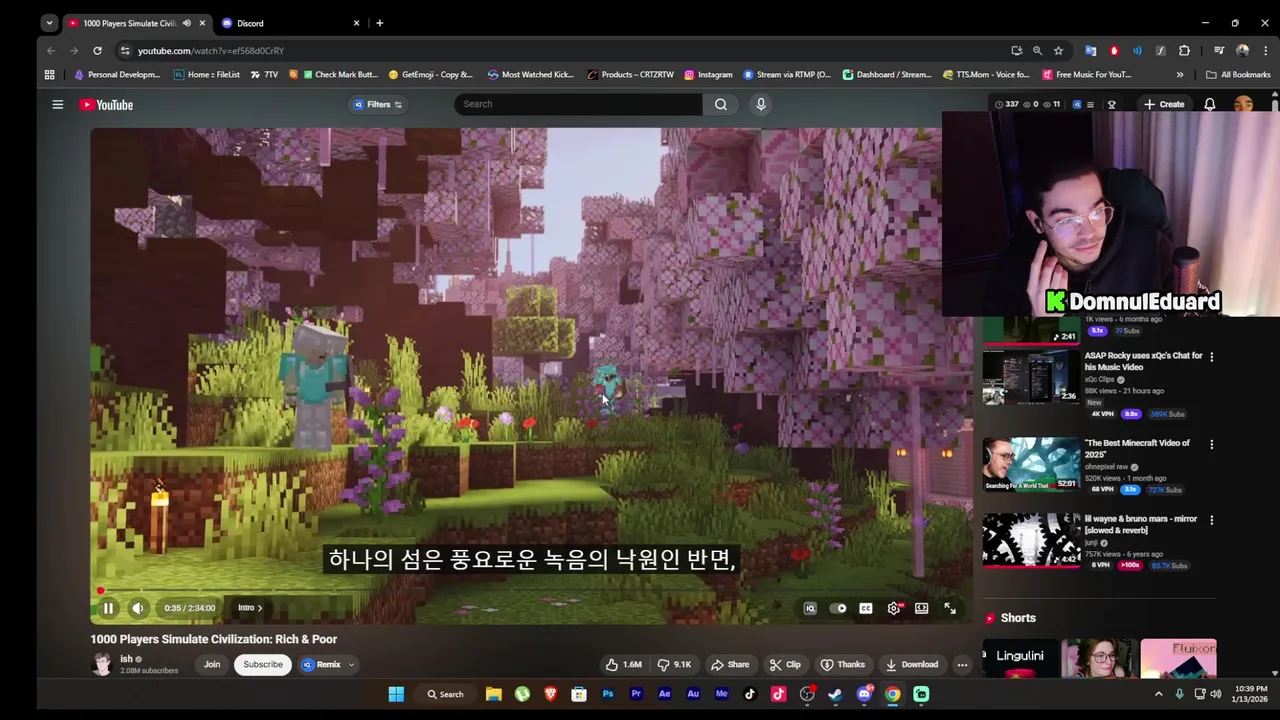The height and width of the screenshot is (720, 1280).
Task: Open the player settings gear
Action: coord(894,608)
